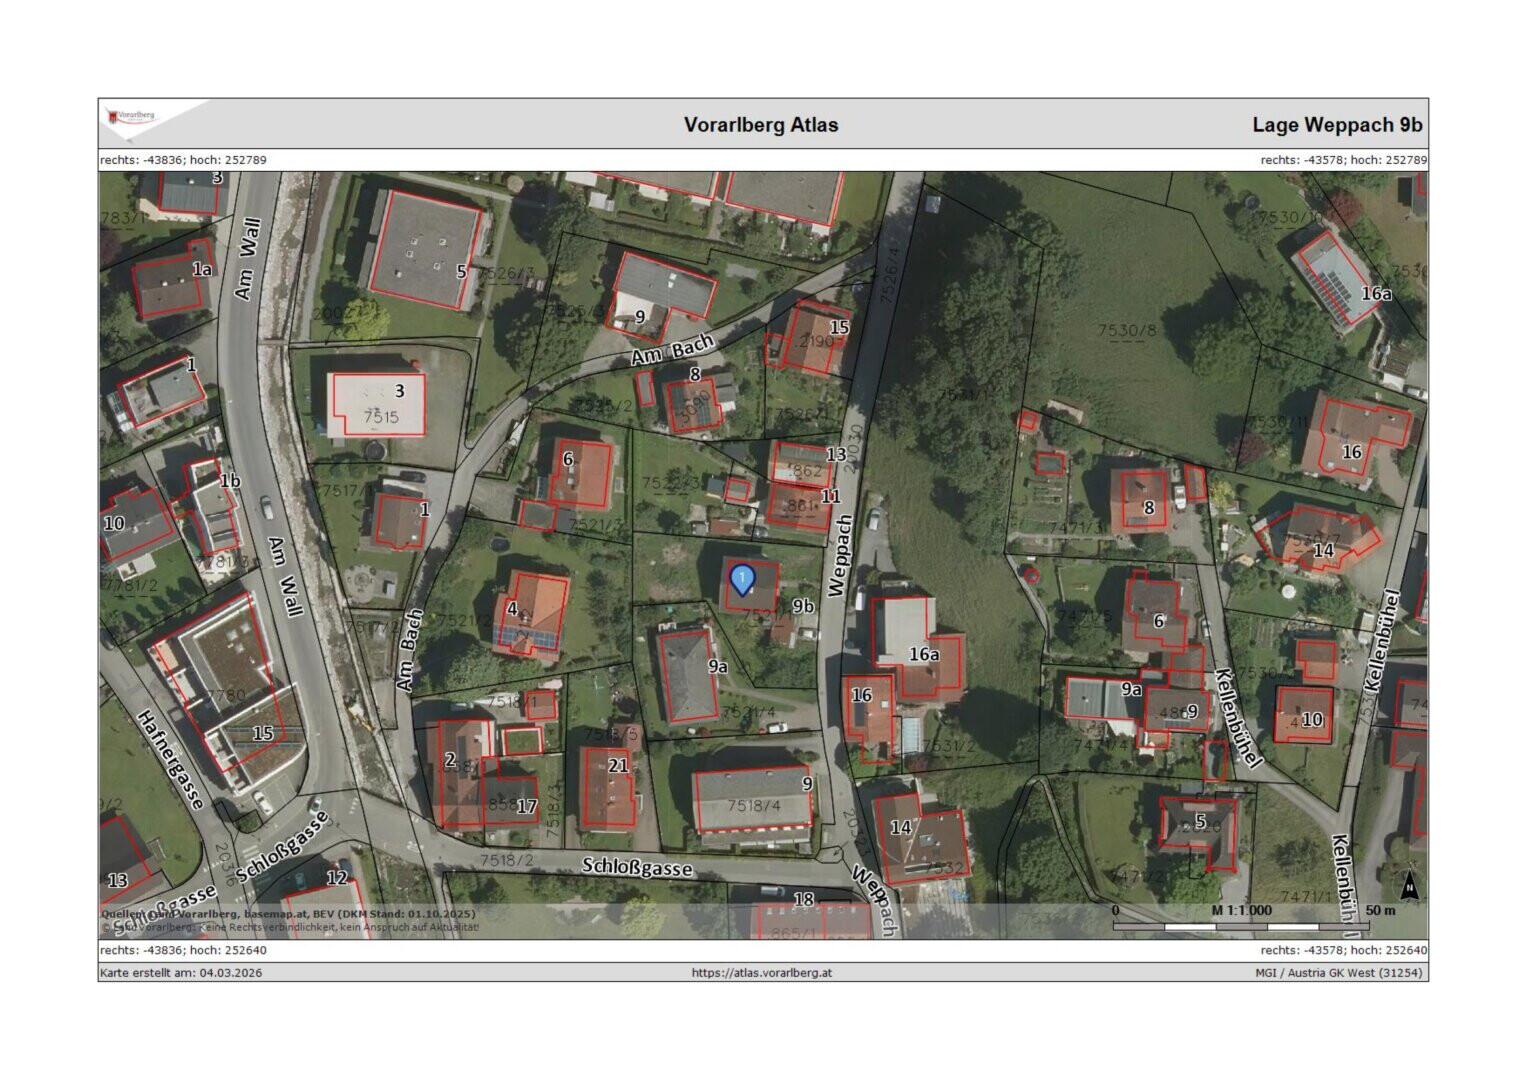Image resolution: width=1527 pixels, height=1080 pixels.
Task: Click the north arrow compass symbol
Action: click(1408, 885)
